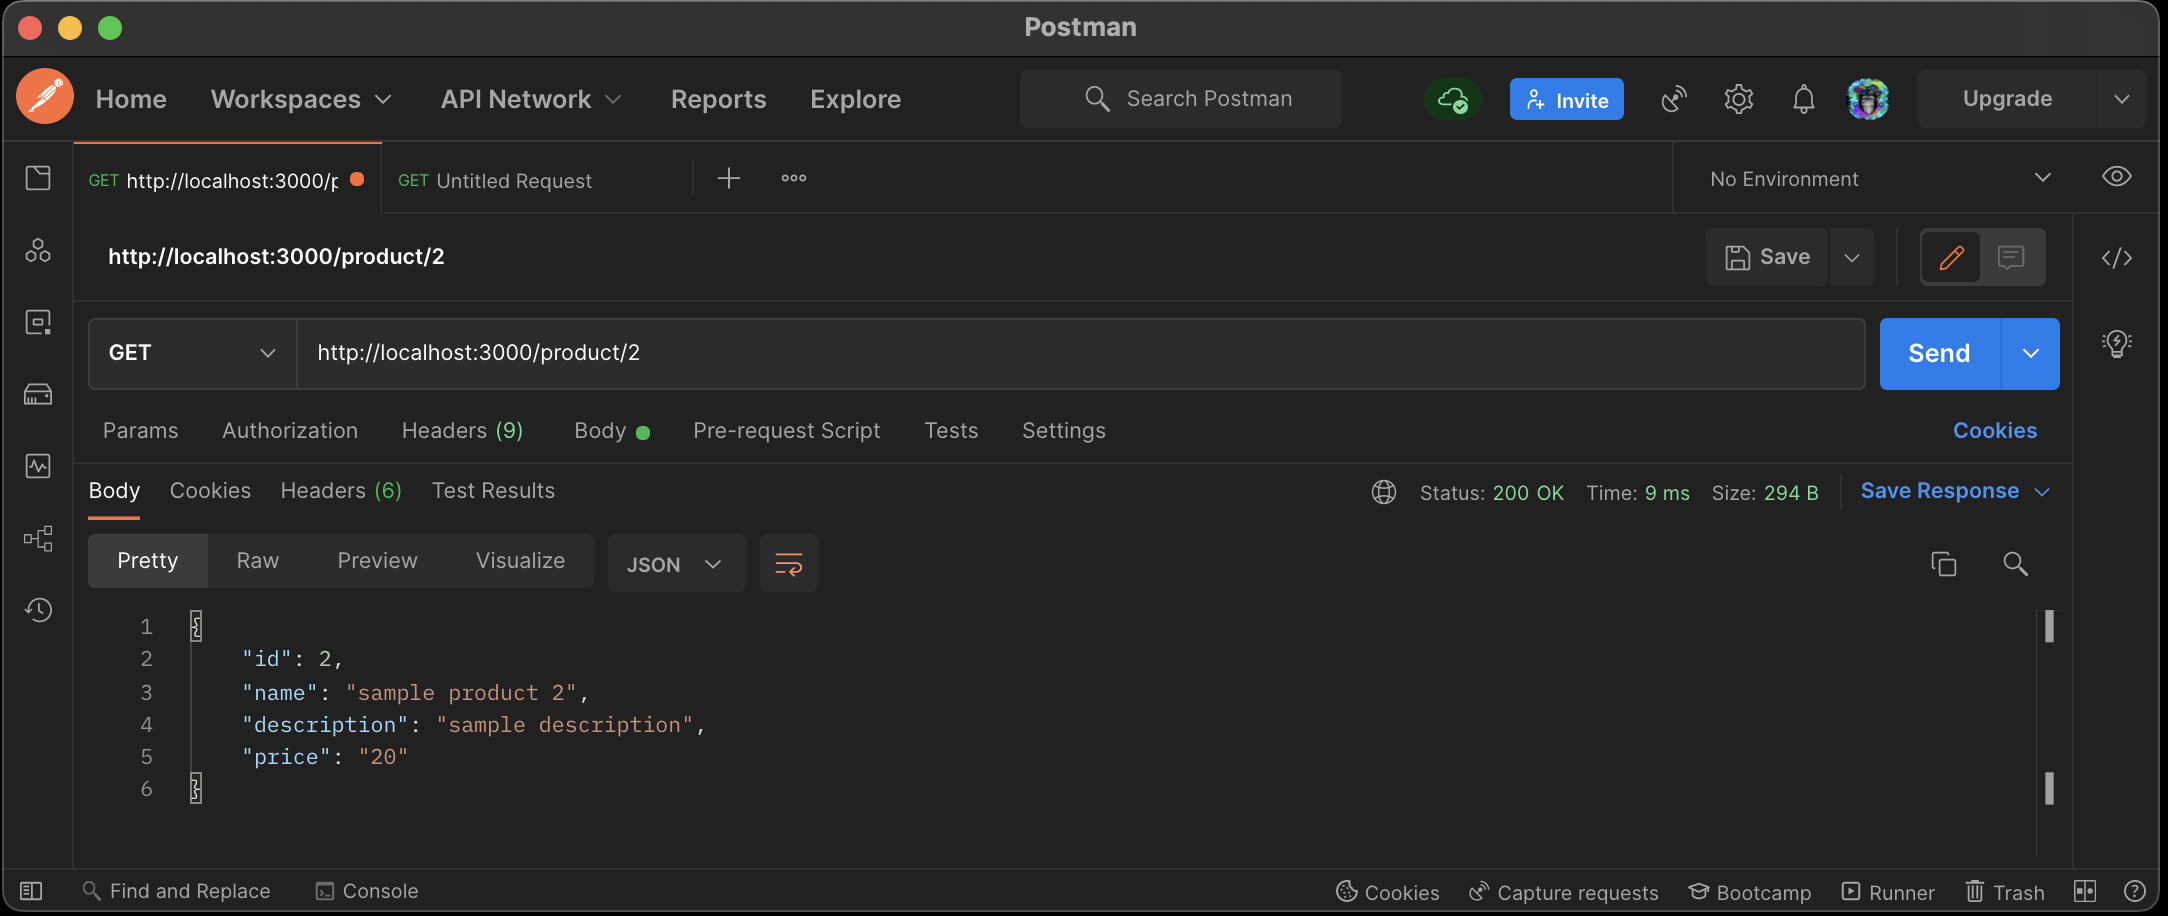The image size is (2168, 916).
Task: Open the Flows panel in the sidebar
Action: (x=39, y=538)
